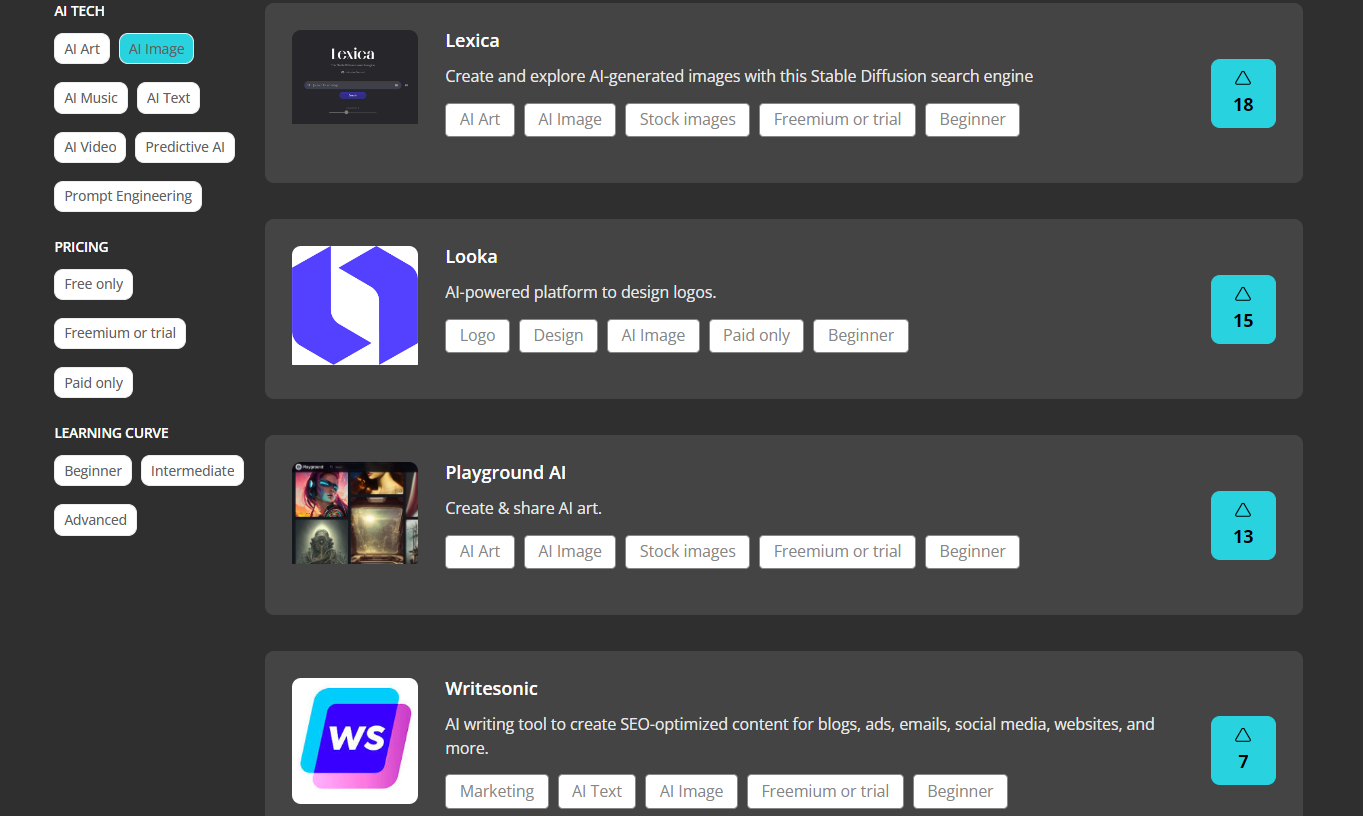
Task: Open the Writesonic WS logo thumbnail
Action: pyautogui.click(x=355, y=741)
